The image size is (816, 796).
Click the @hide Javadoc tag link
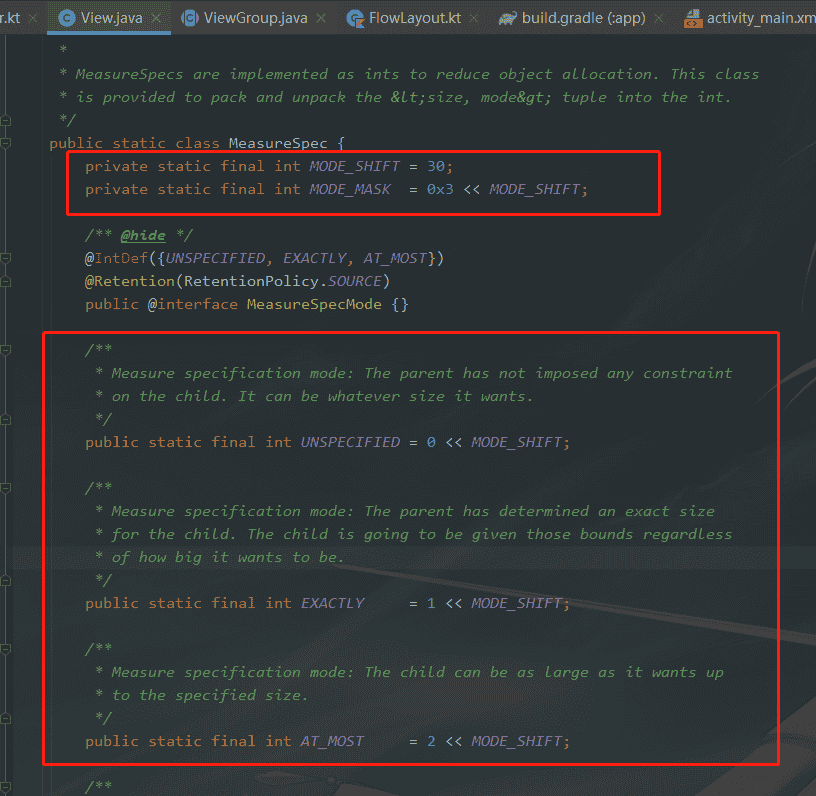[x=143, y=235]
